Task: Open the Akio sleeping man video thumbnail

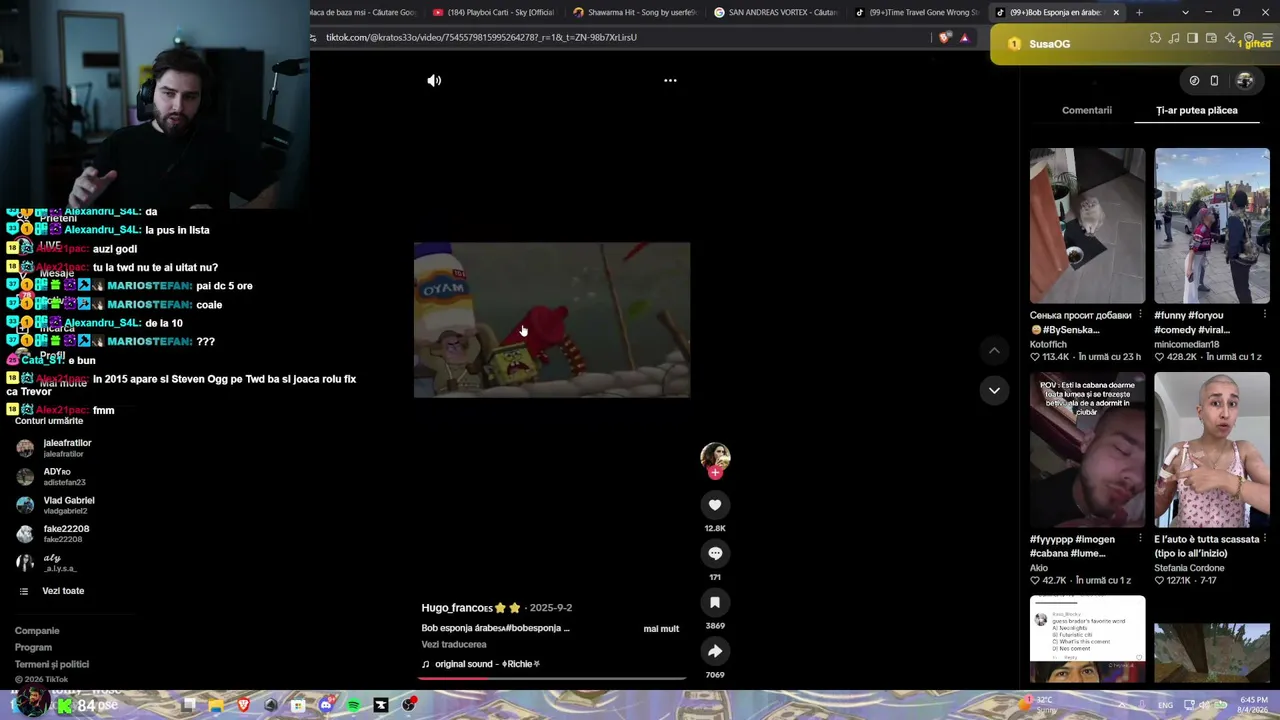Action: 1088,450
